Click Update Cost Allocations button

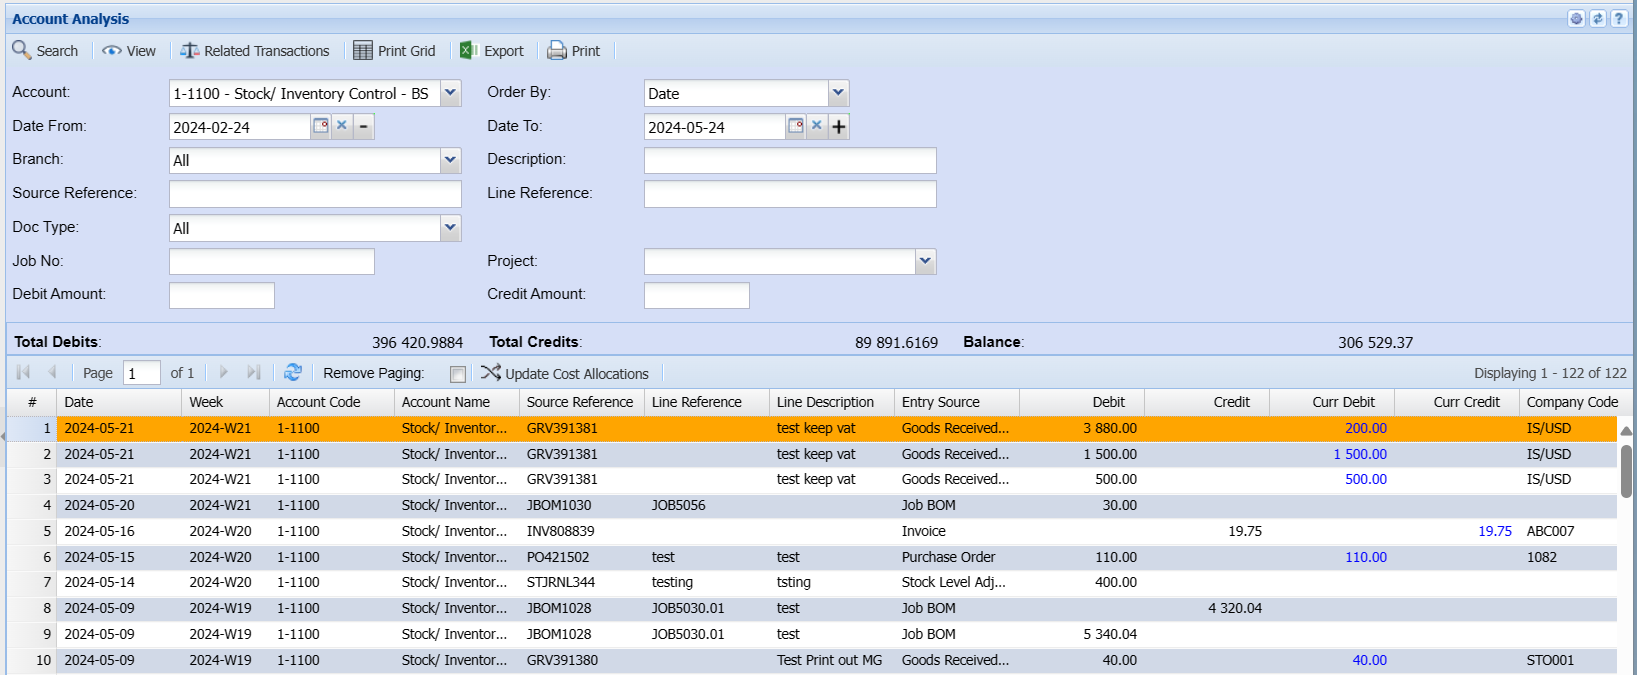tap(565, 374)
